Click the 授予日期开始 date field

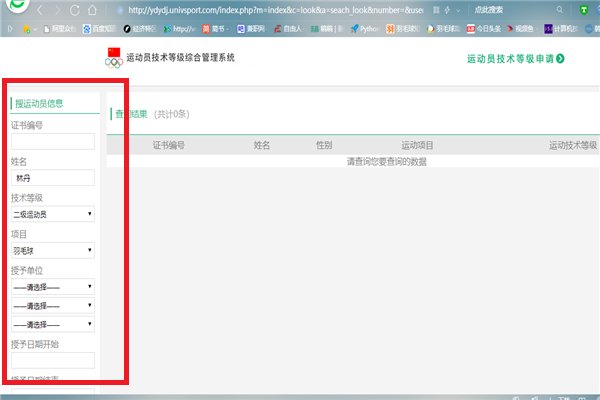[x=53, y=361]
